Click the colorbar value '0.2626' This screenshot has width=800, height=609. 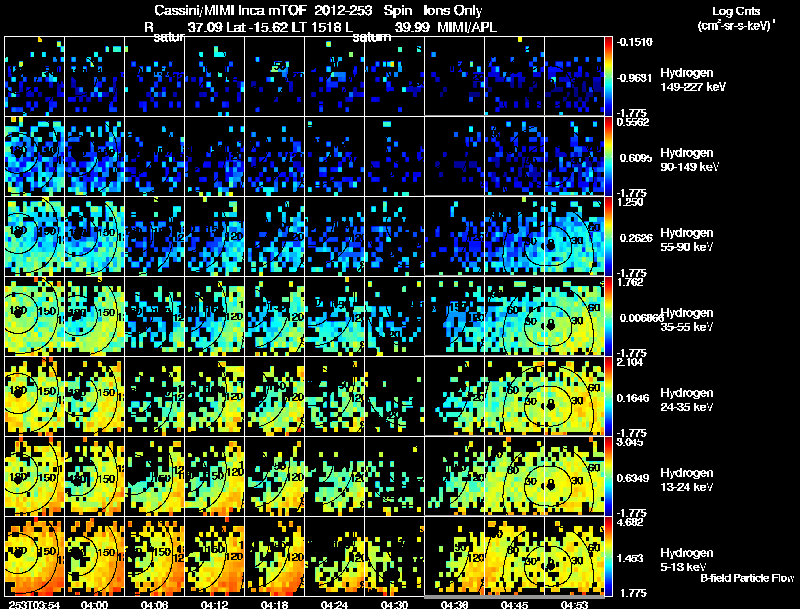point(635,238)
